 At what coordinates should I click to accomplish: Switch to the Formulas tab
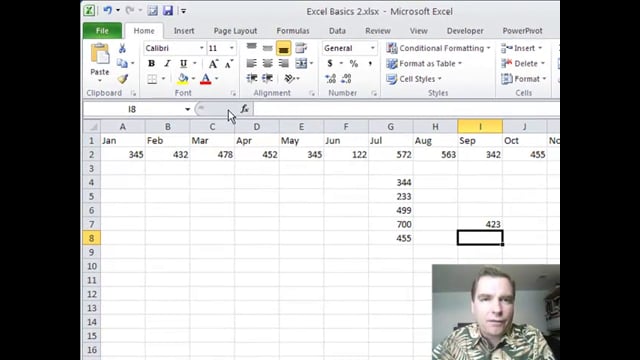pos(293,31)
